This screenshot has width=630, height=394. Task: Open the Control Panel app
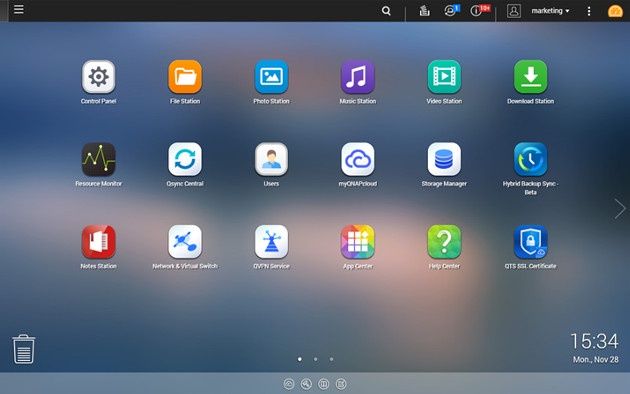tap(98, 77)
